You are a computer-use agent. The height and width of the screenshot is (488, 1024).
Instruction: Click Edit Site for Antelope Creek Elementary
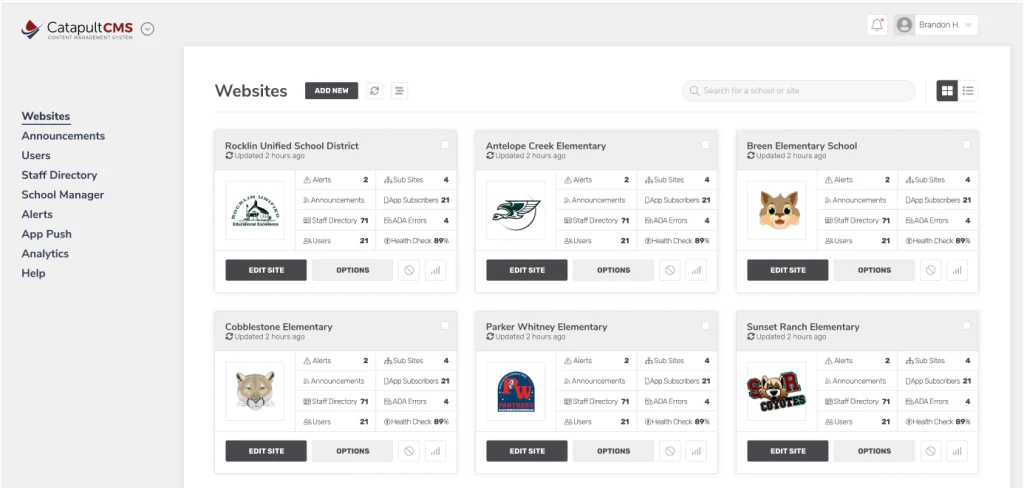click(x=527, y=270)
